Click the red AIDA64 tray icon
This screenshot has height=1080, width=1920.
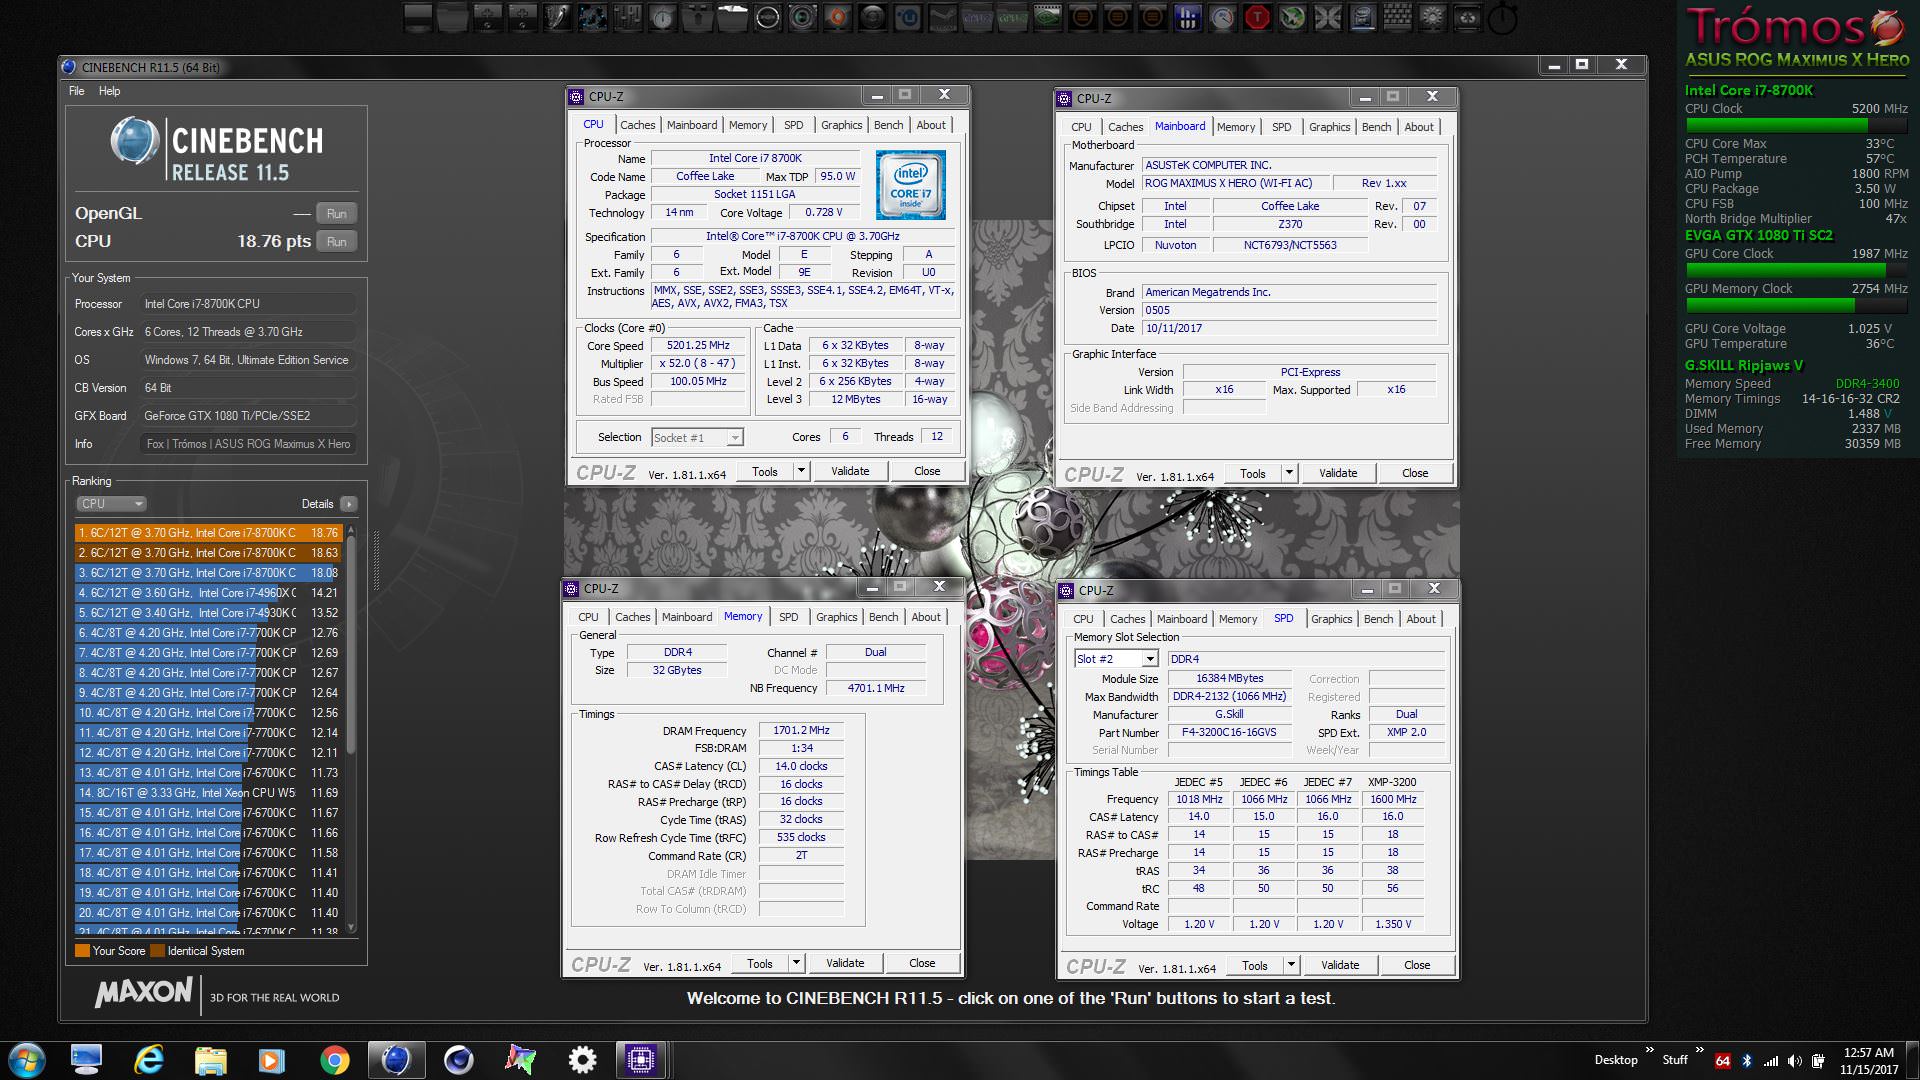(x=1723, y=1061)
